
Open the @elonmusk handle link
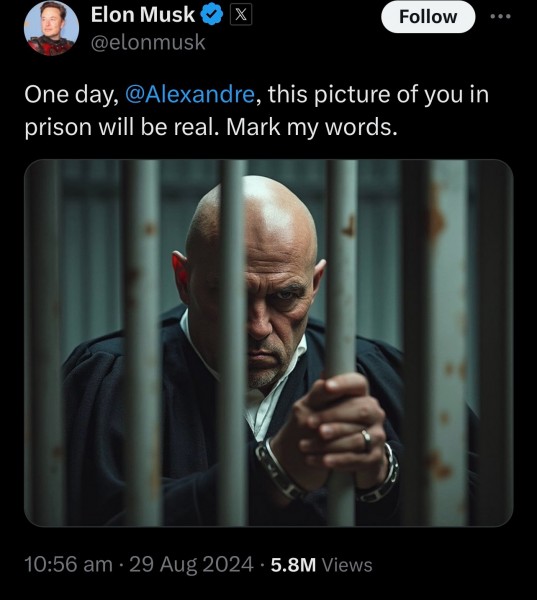(x=148, y=42)
